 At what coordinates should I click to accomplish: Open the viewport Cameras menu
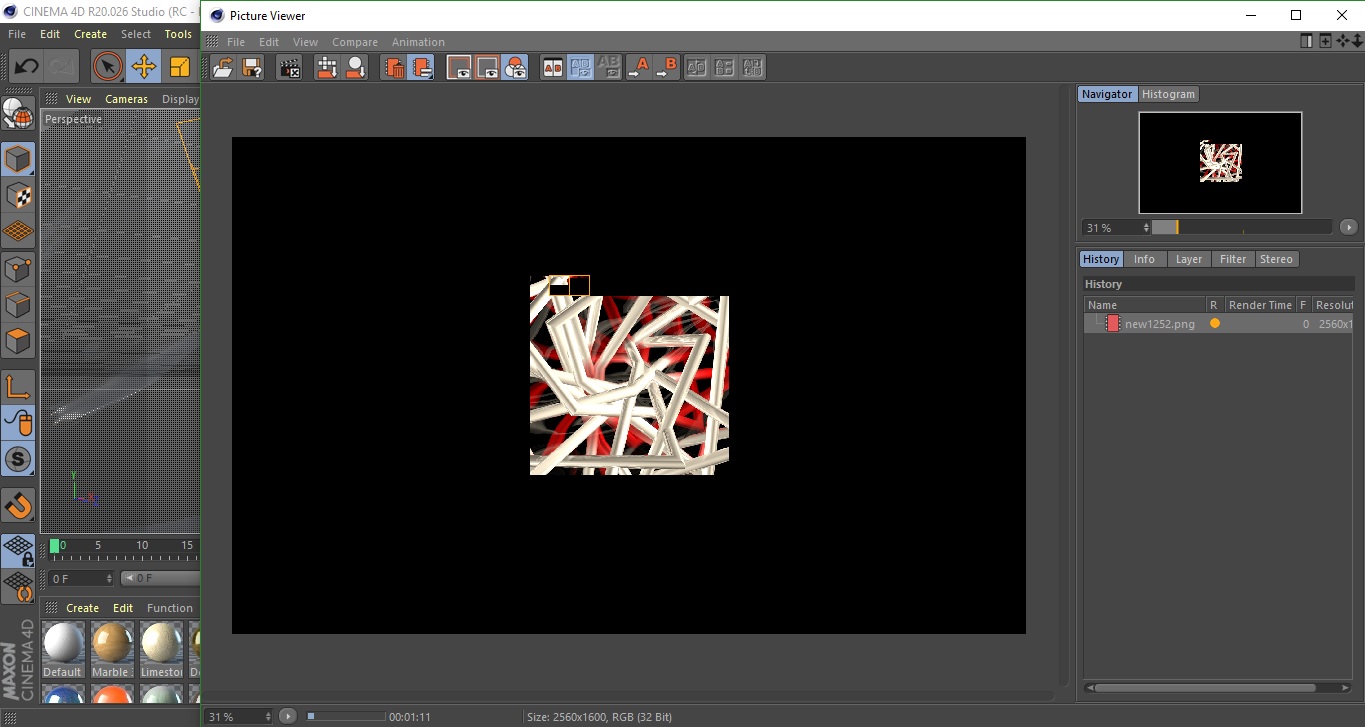click(126, 99)
